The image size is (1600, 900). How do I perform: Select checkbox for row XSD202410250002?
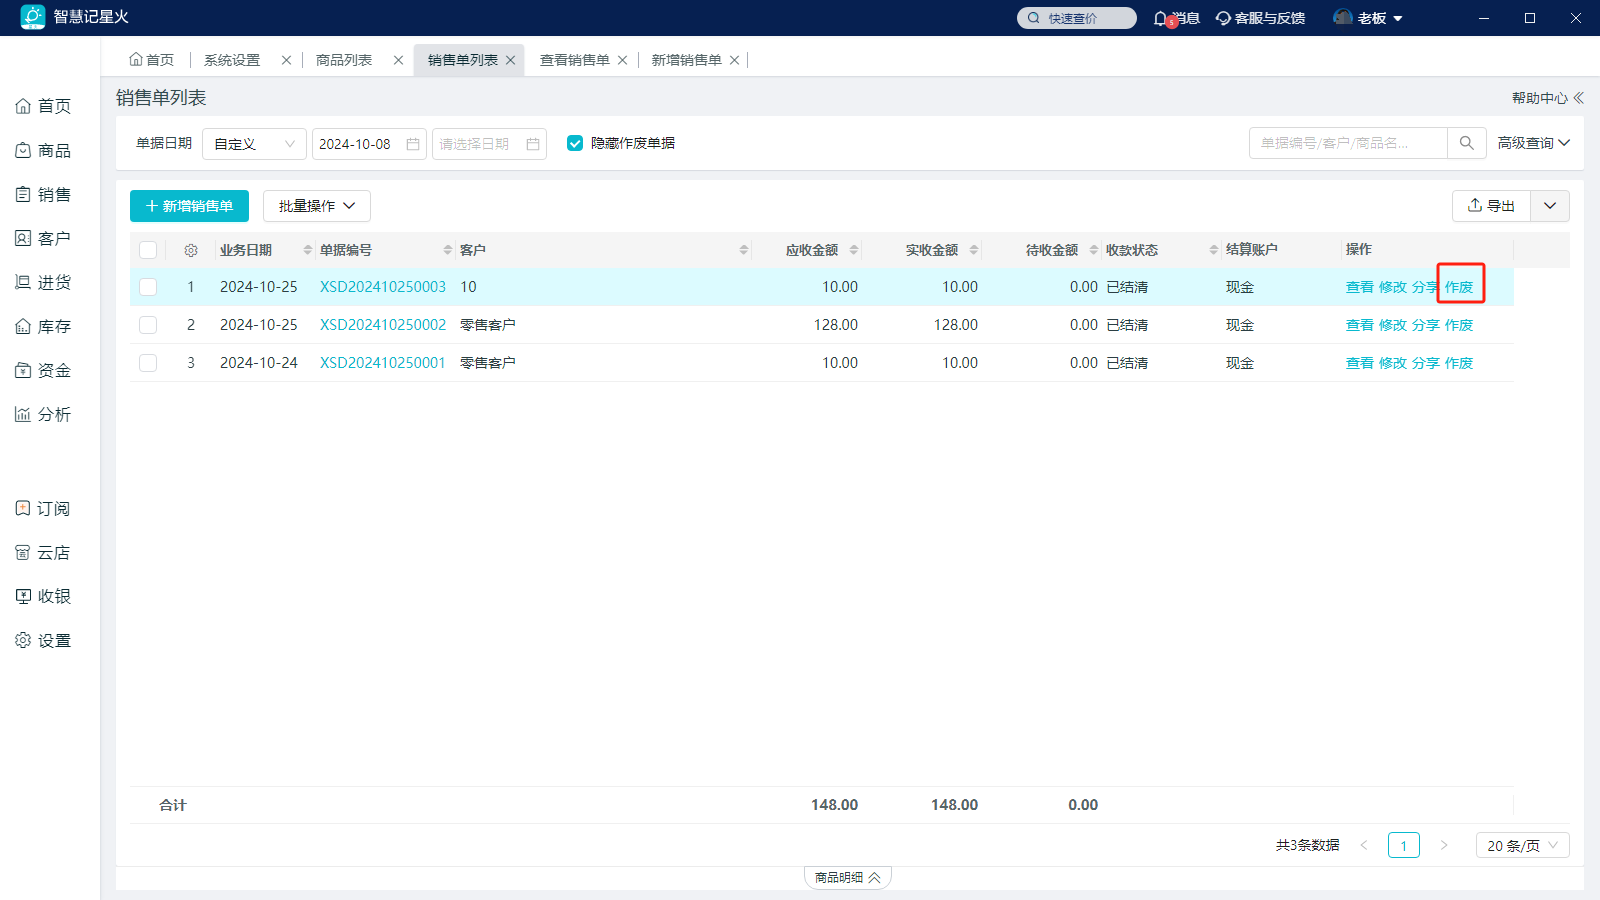(x=148, y=325)
